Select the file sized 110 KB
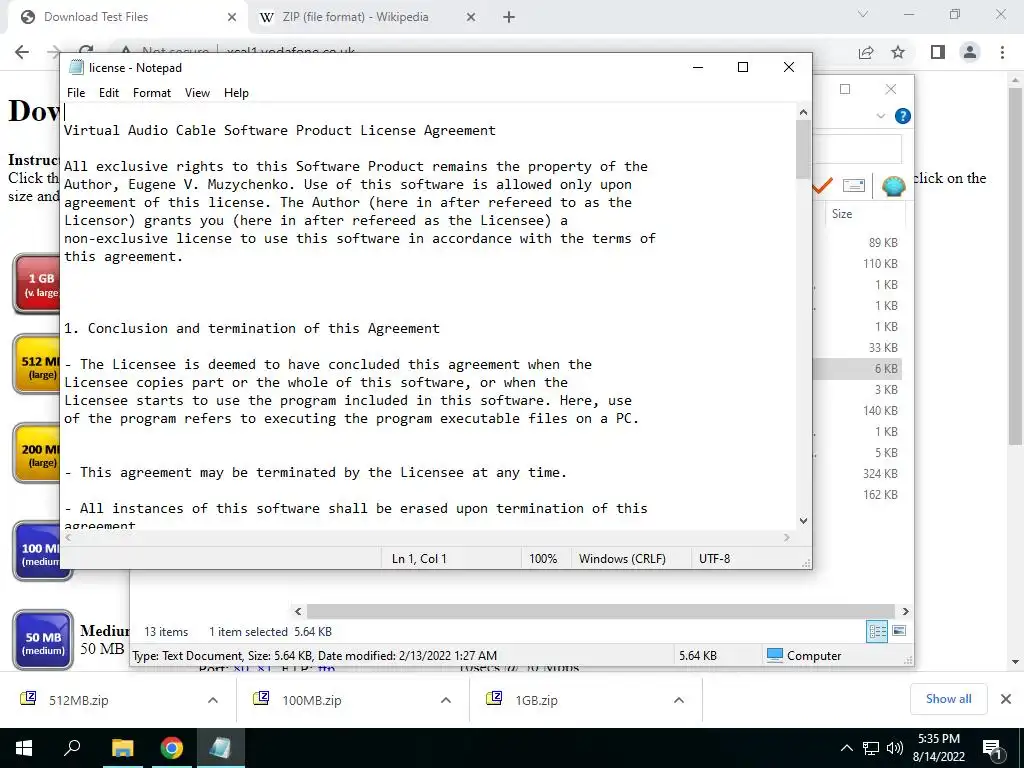1024x768 pixels. click(880, 263)
